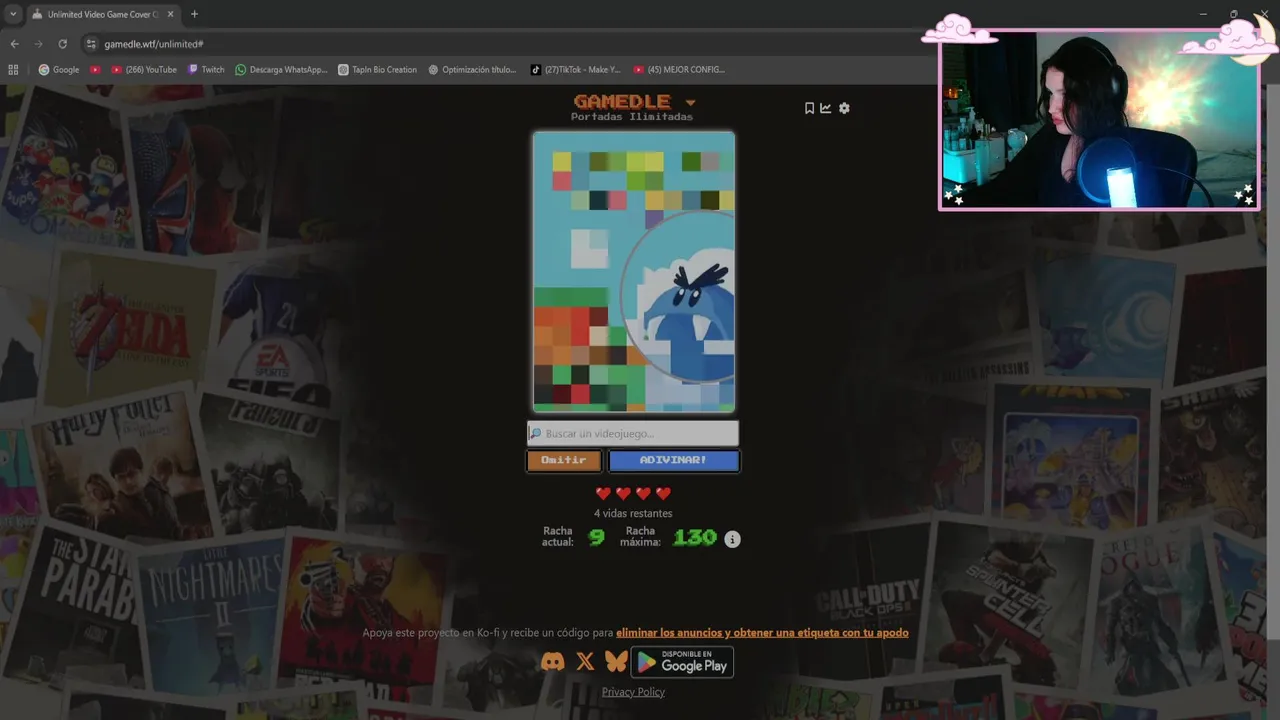Open the YouTube icon-only bookmark after Google
This screenshot has width=1280, height=720.
[x=95, y=70]
